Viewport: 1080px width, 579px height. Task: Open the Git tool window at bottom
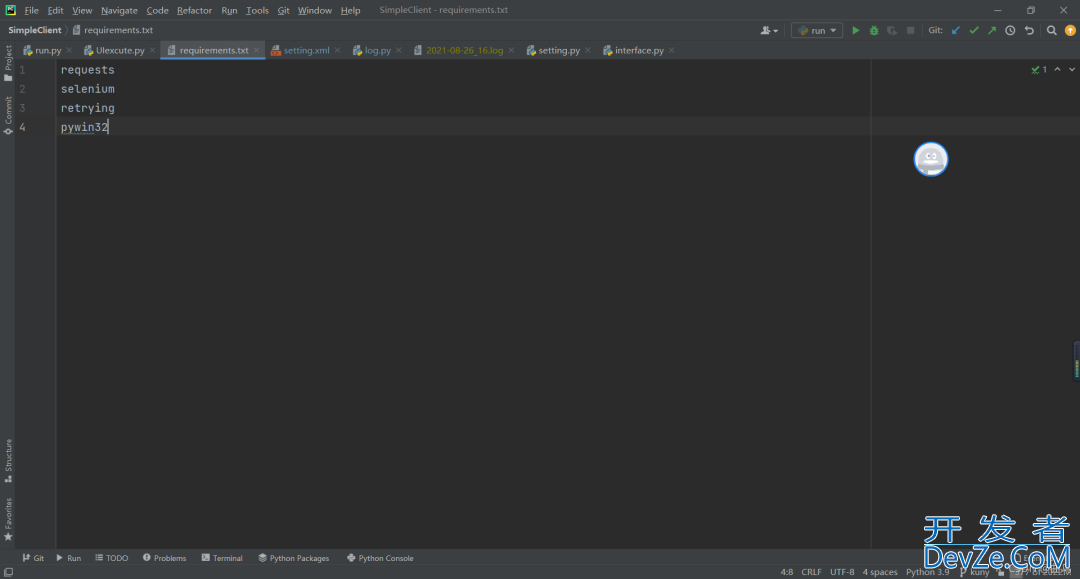[x=33, y=558]
